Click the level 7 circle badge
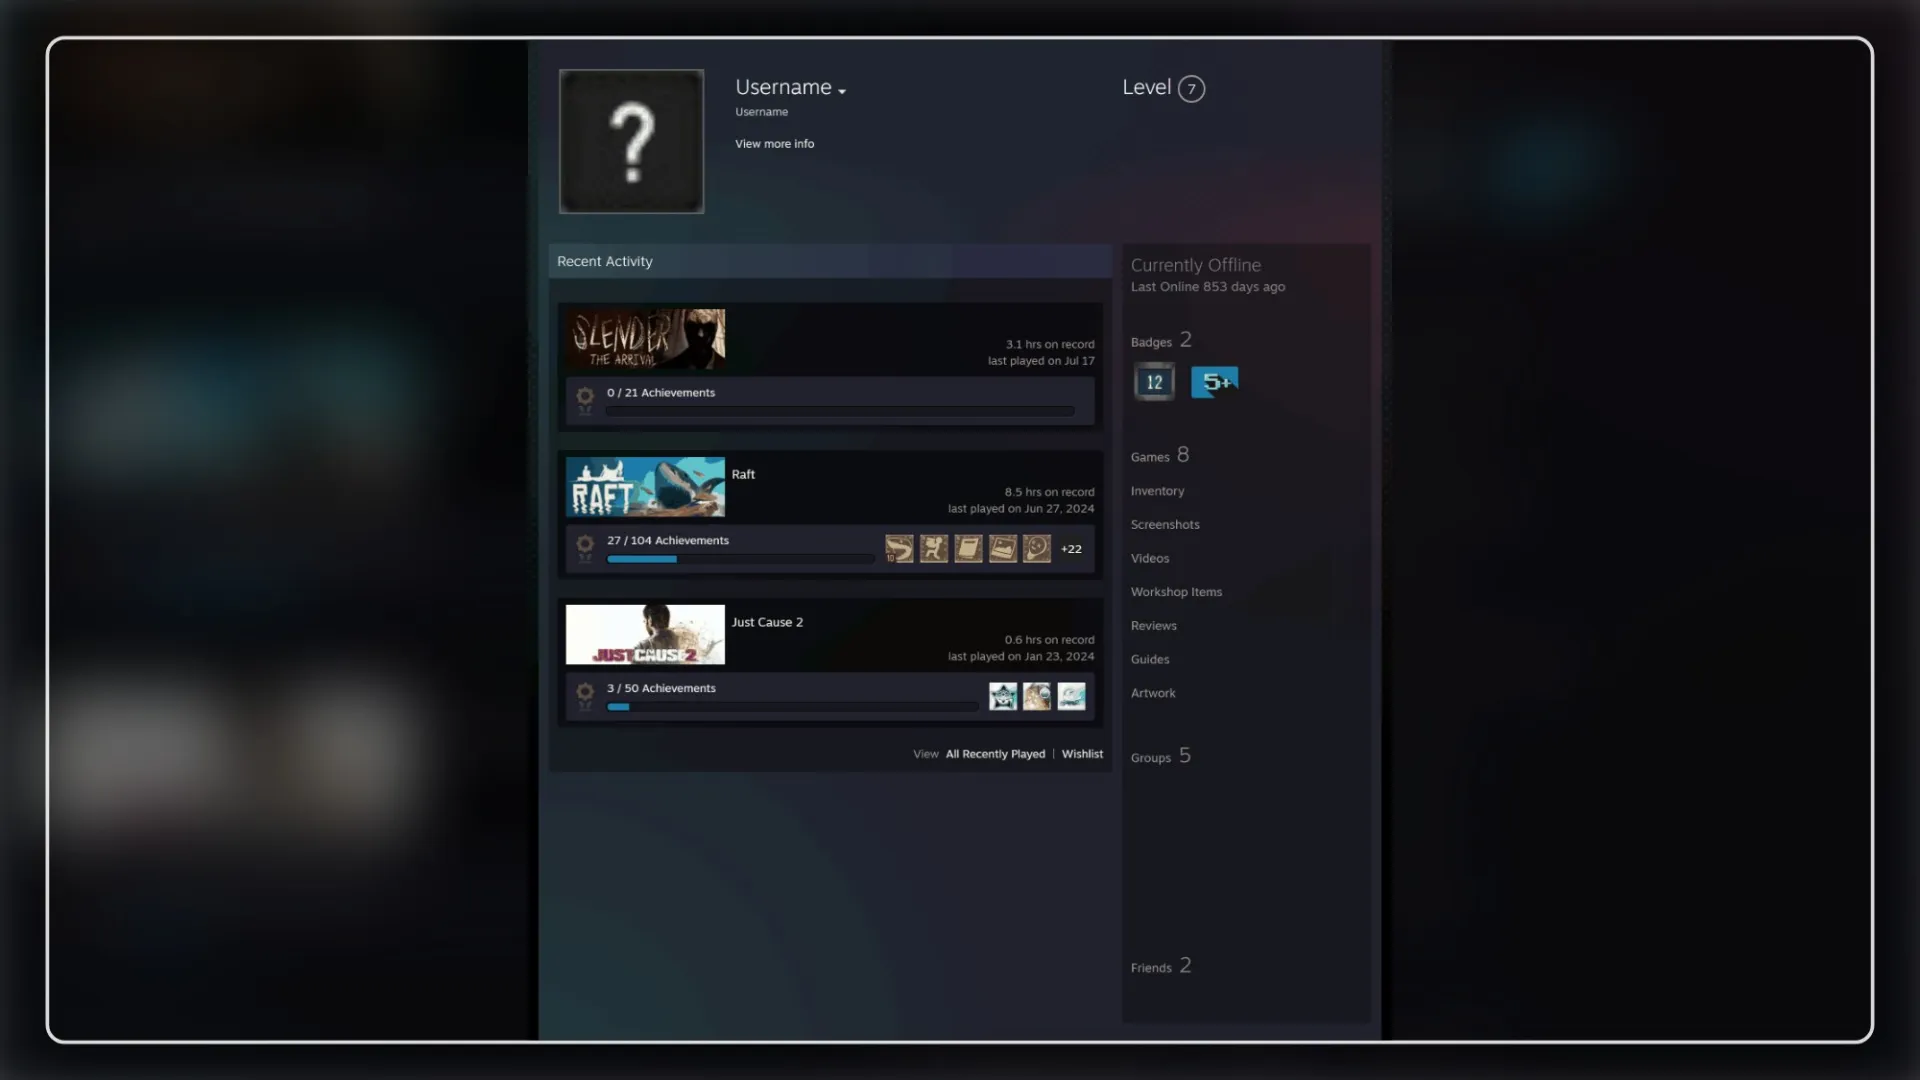This screenshot has height=1080, width=1920. click(x=1191, y=89)
